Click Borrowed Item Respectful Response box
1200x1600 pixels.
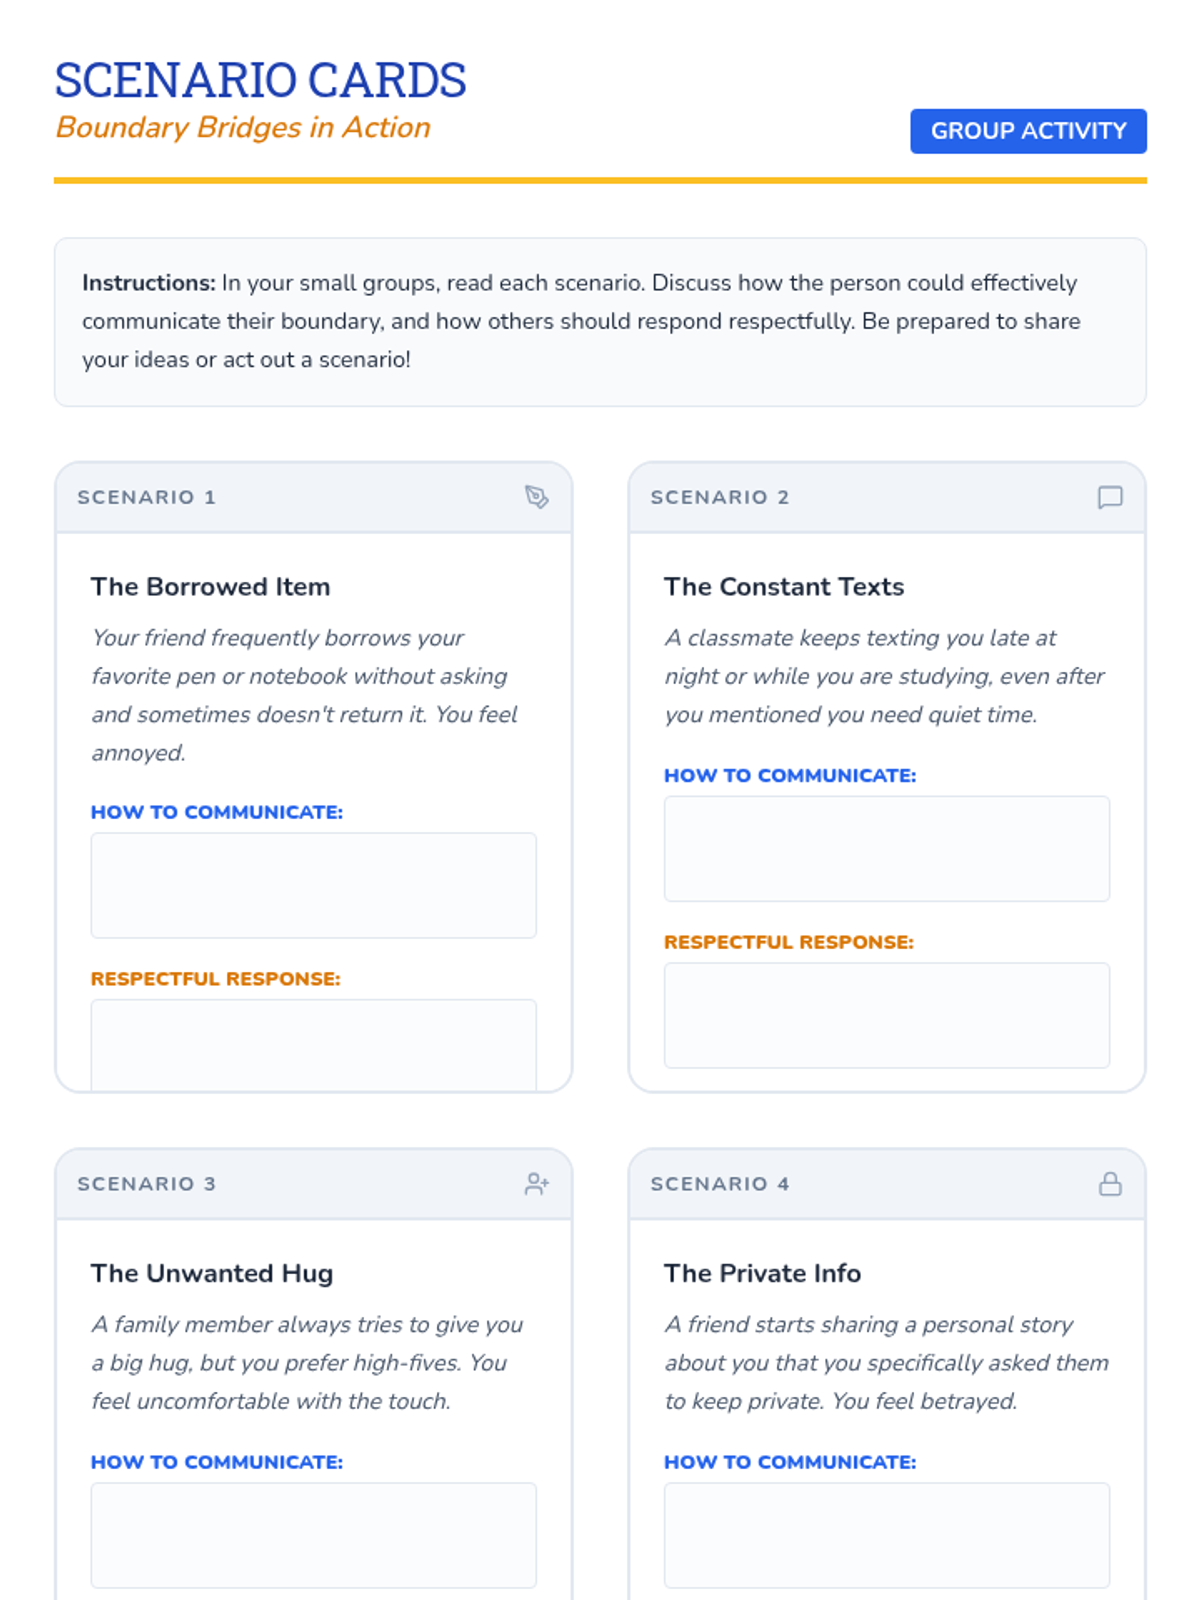click(x=313, y=1044)
